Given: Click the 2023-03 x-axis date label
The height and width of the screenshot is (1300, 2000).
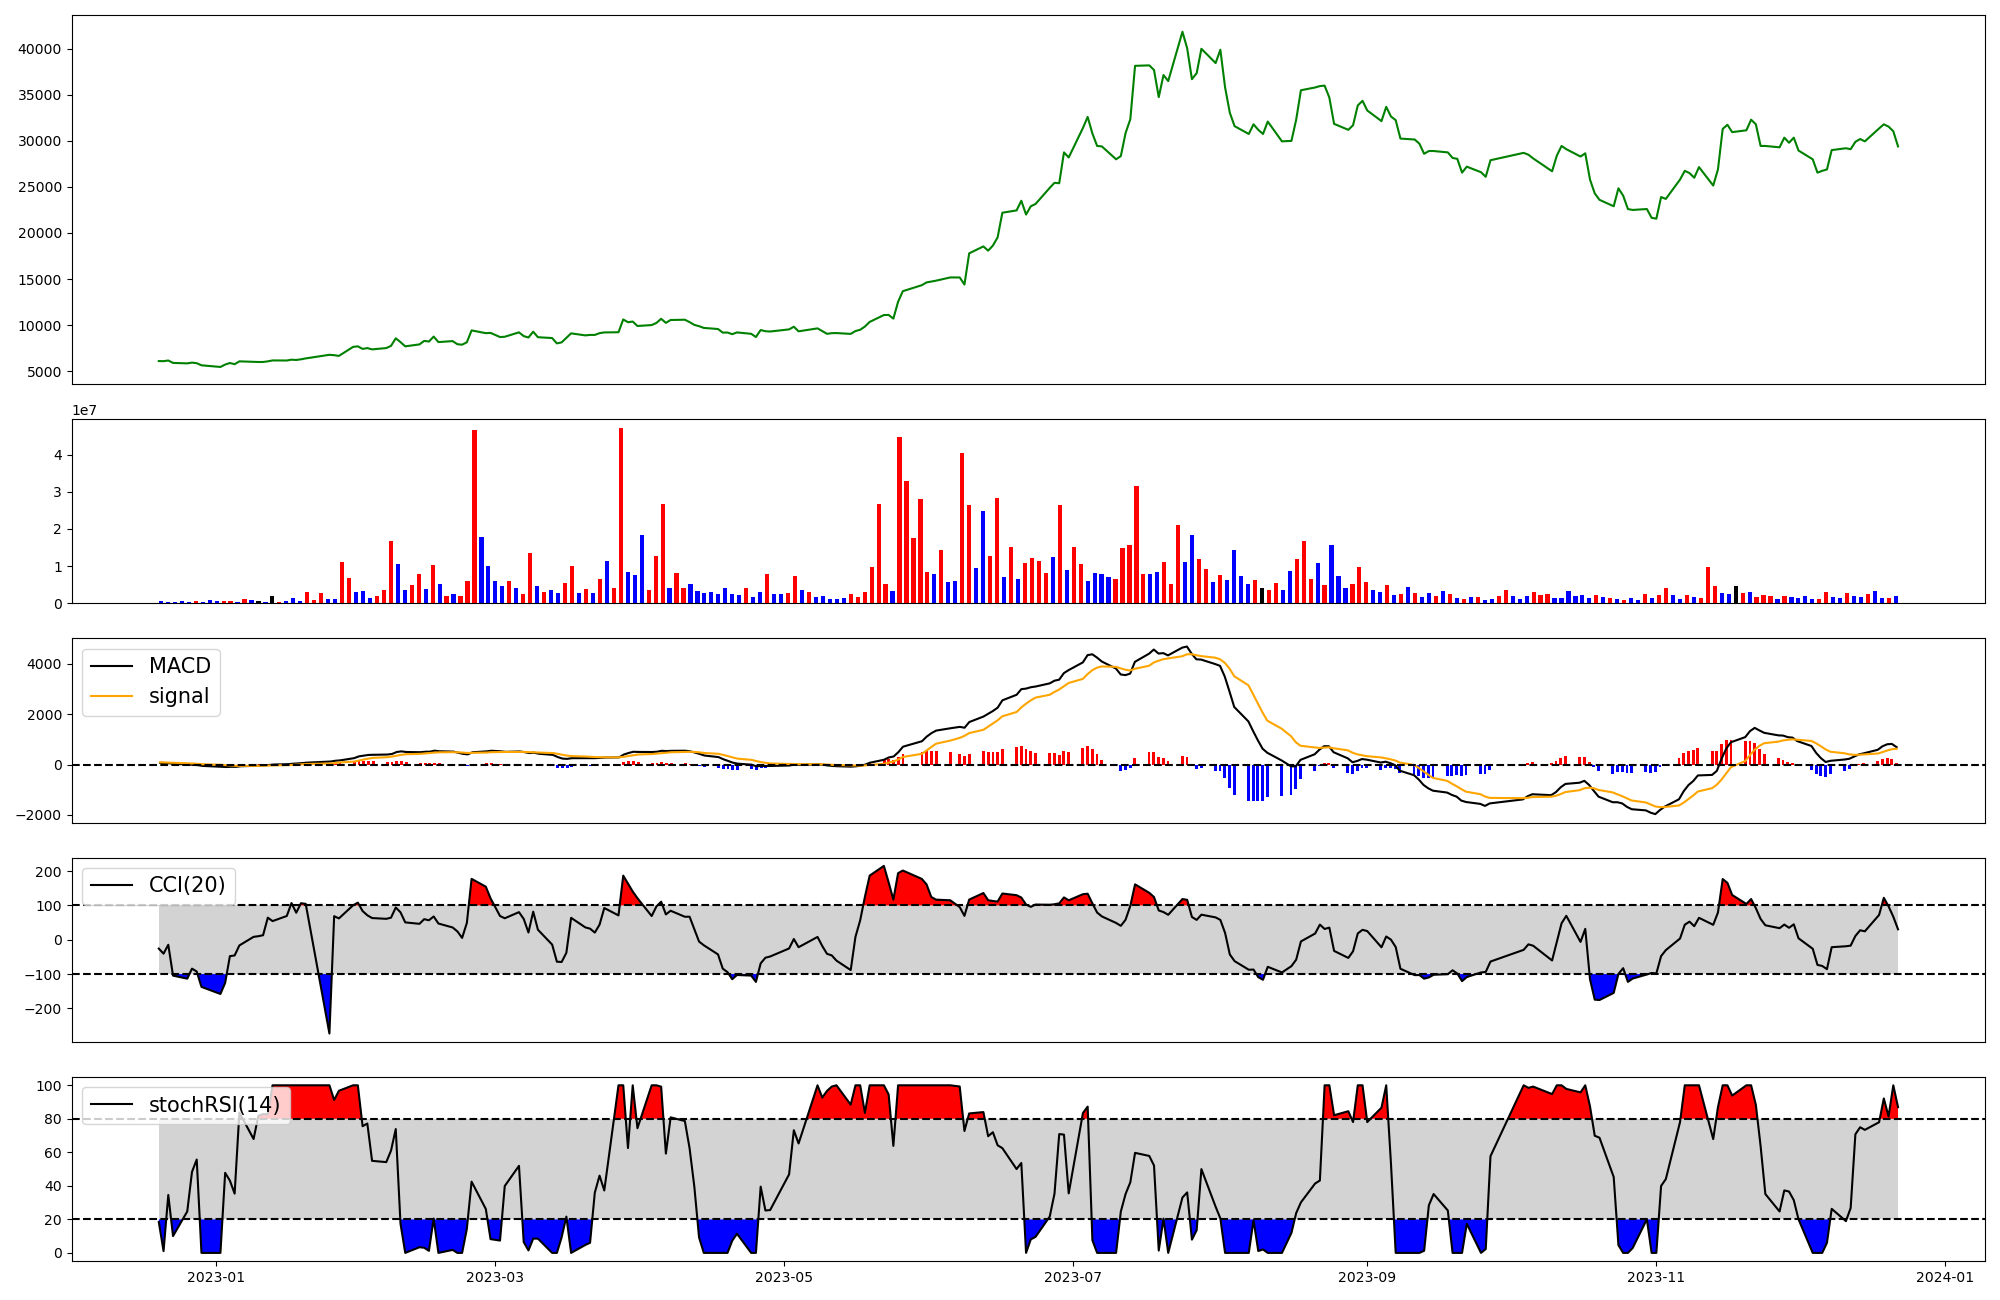Looking at the screenshot, I should (496, 1277).
